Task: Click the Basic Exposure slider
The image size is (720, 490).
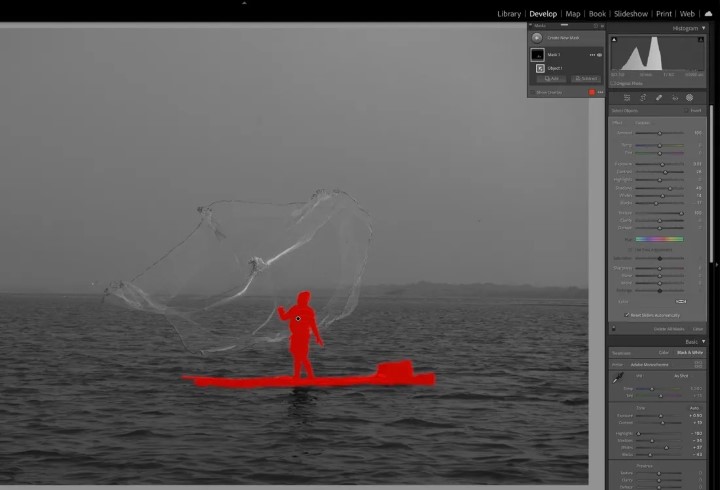Action: [659, 416]
